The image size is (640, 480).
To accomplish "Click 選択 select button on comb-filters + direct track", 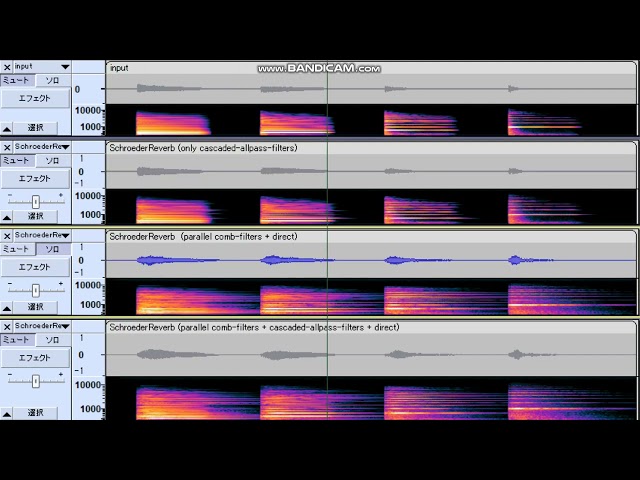I will point(36,307).
